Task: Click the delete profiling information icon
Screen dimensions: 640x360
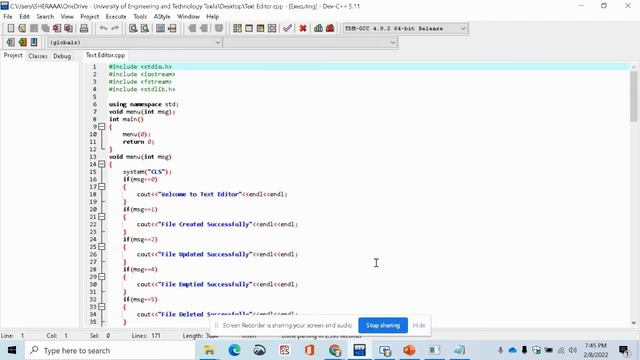Action: 330,28
